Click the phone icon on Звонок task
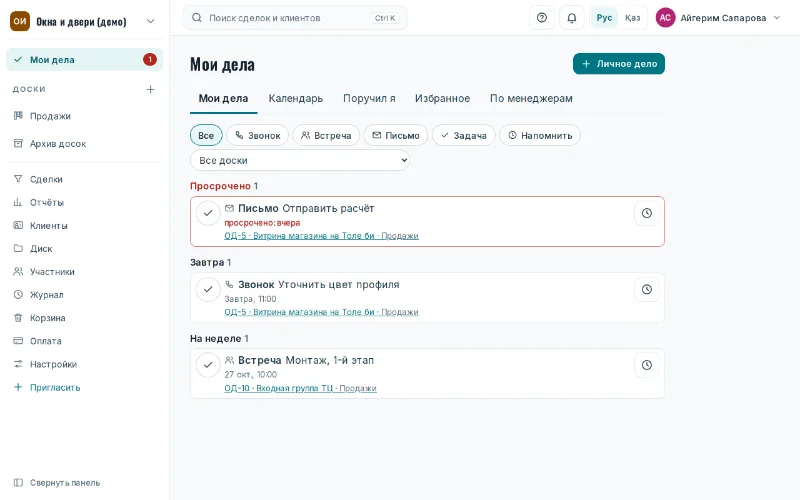This screenshot has width=800, height=500. pyautogui.click(x=230, y=284)
